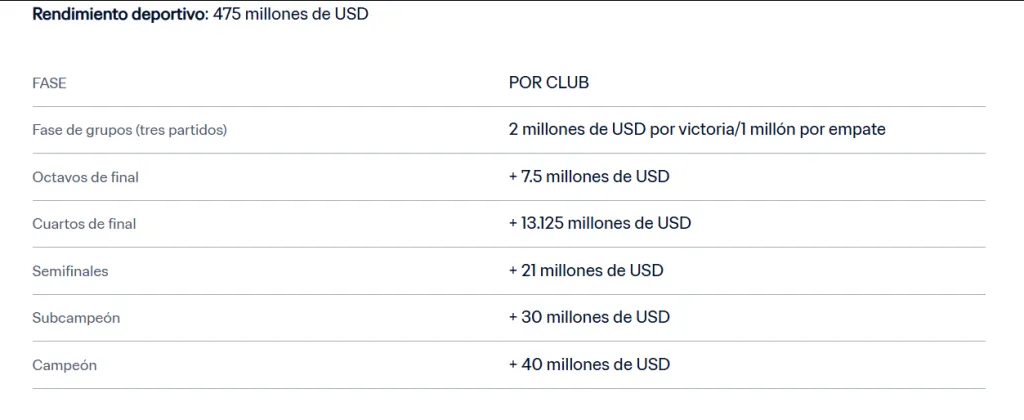Click the '+ 7.5 millones de USD' amount
The image size is (1024, 420).
589,177
